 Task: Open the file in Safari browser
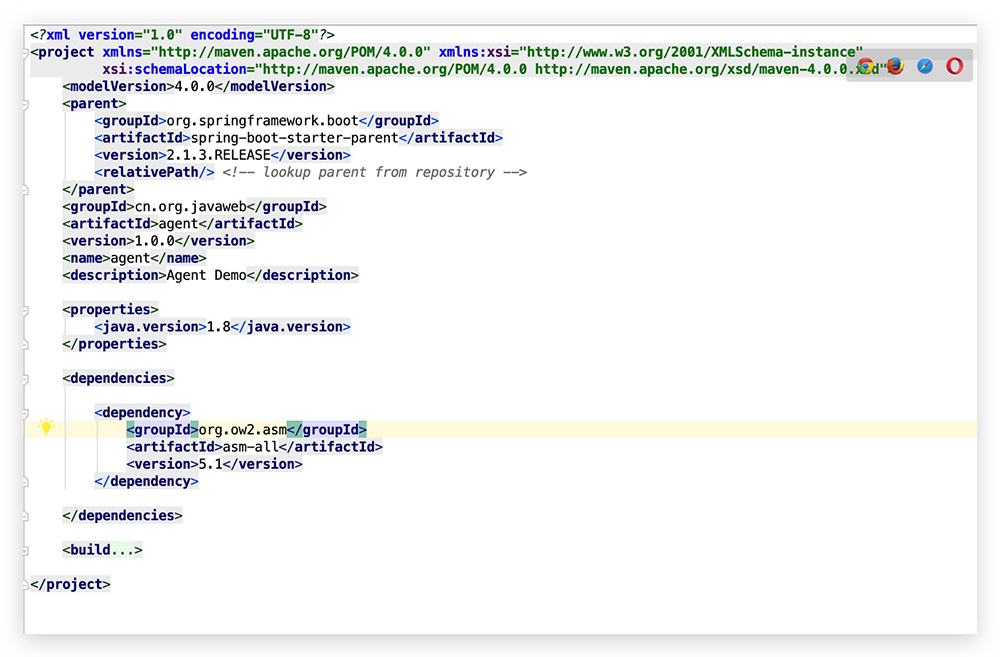tap(925, 66)
